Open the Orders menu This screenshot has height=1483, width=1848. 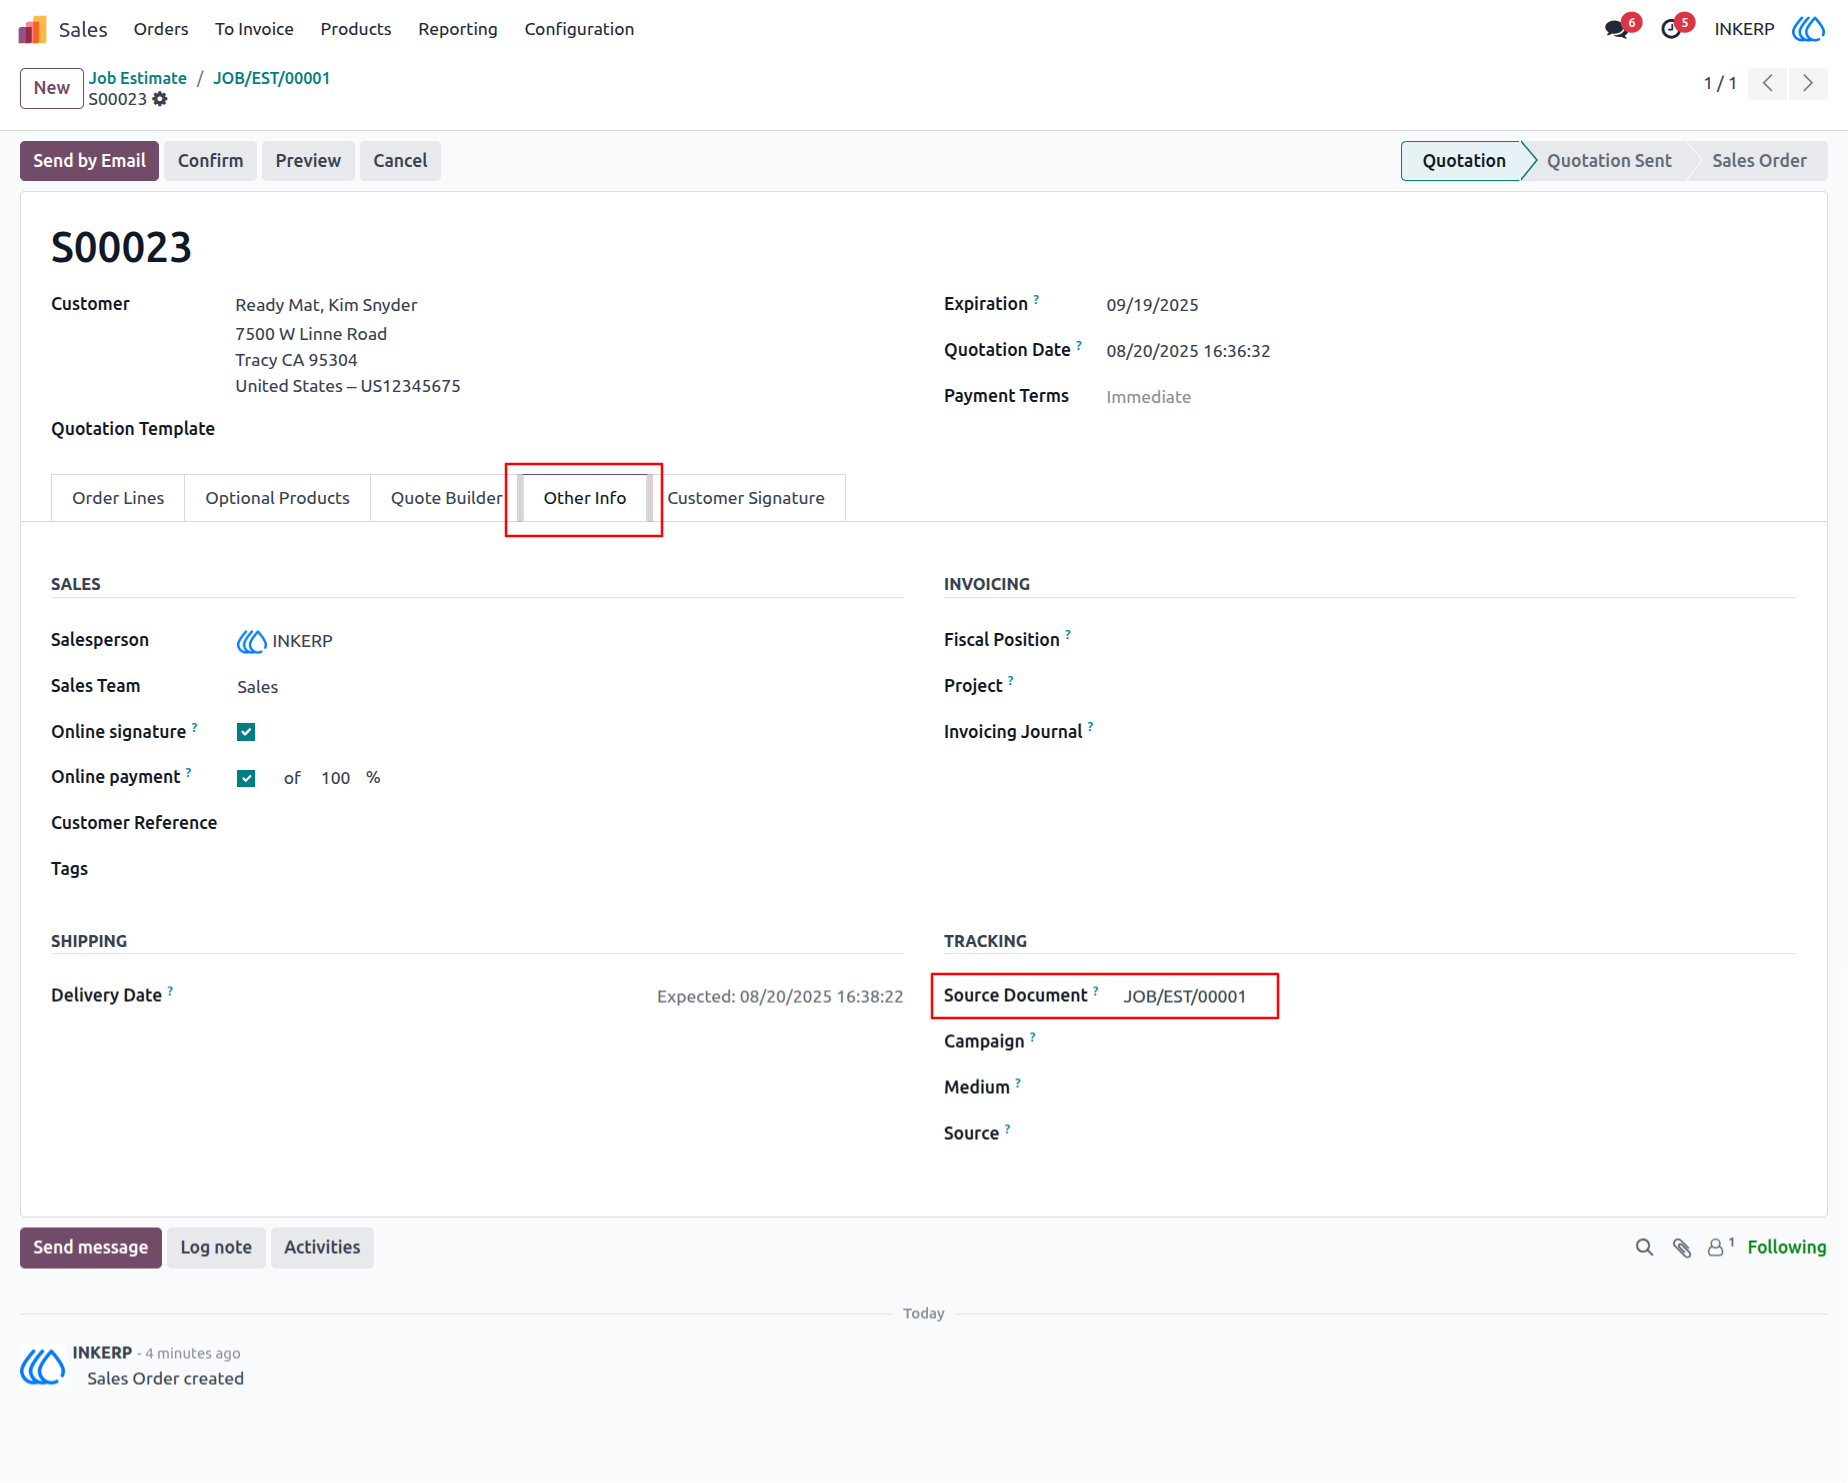161,29
